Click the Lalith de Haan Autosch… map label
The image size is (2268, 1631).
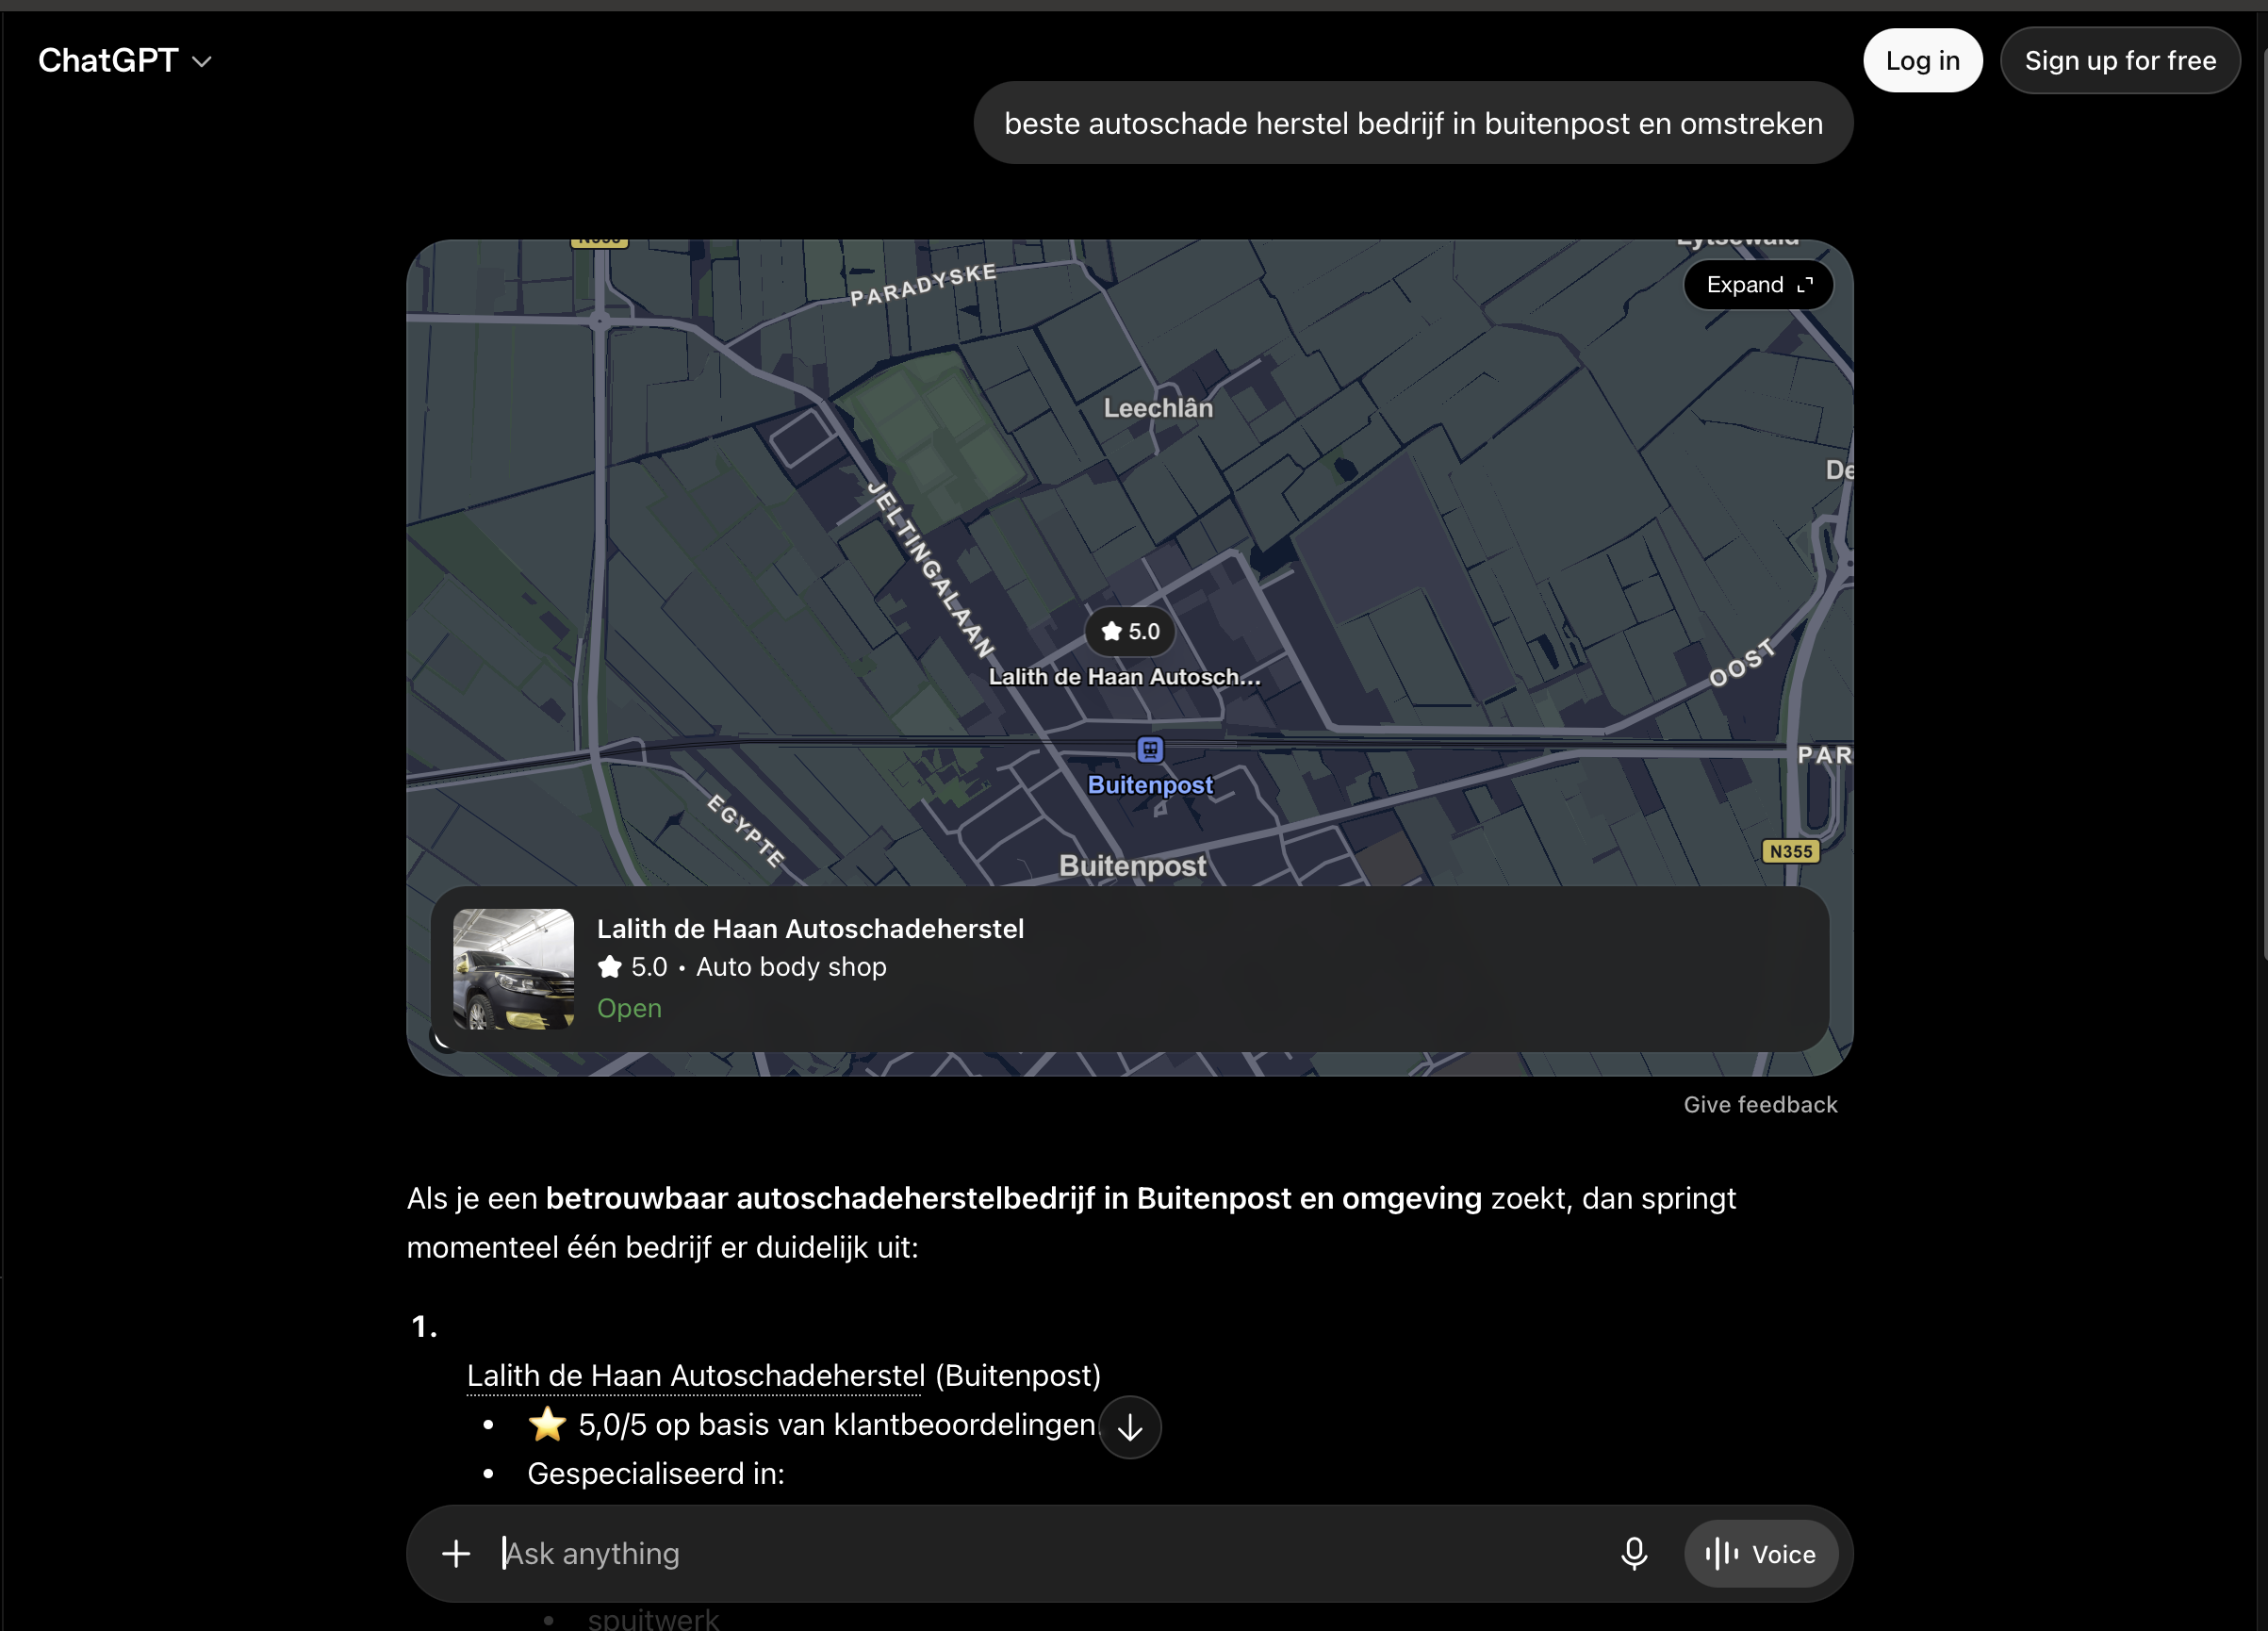click(x=1124, y=677)
